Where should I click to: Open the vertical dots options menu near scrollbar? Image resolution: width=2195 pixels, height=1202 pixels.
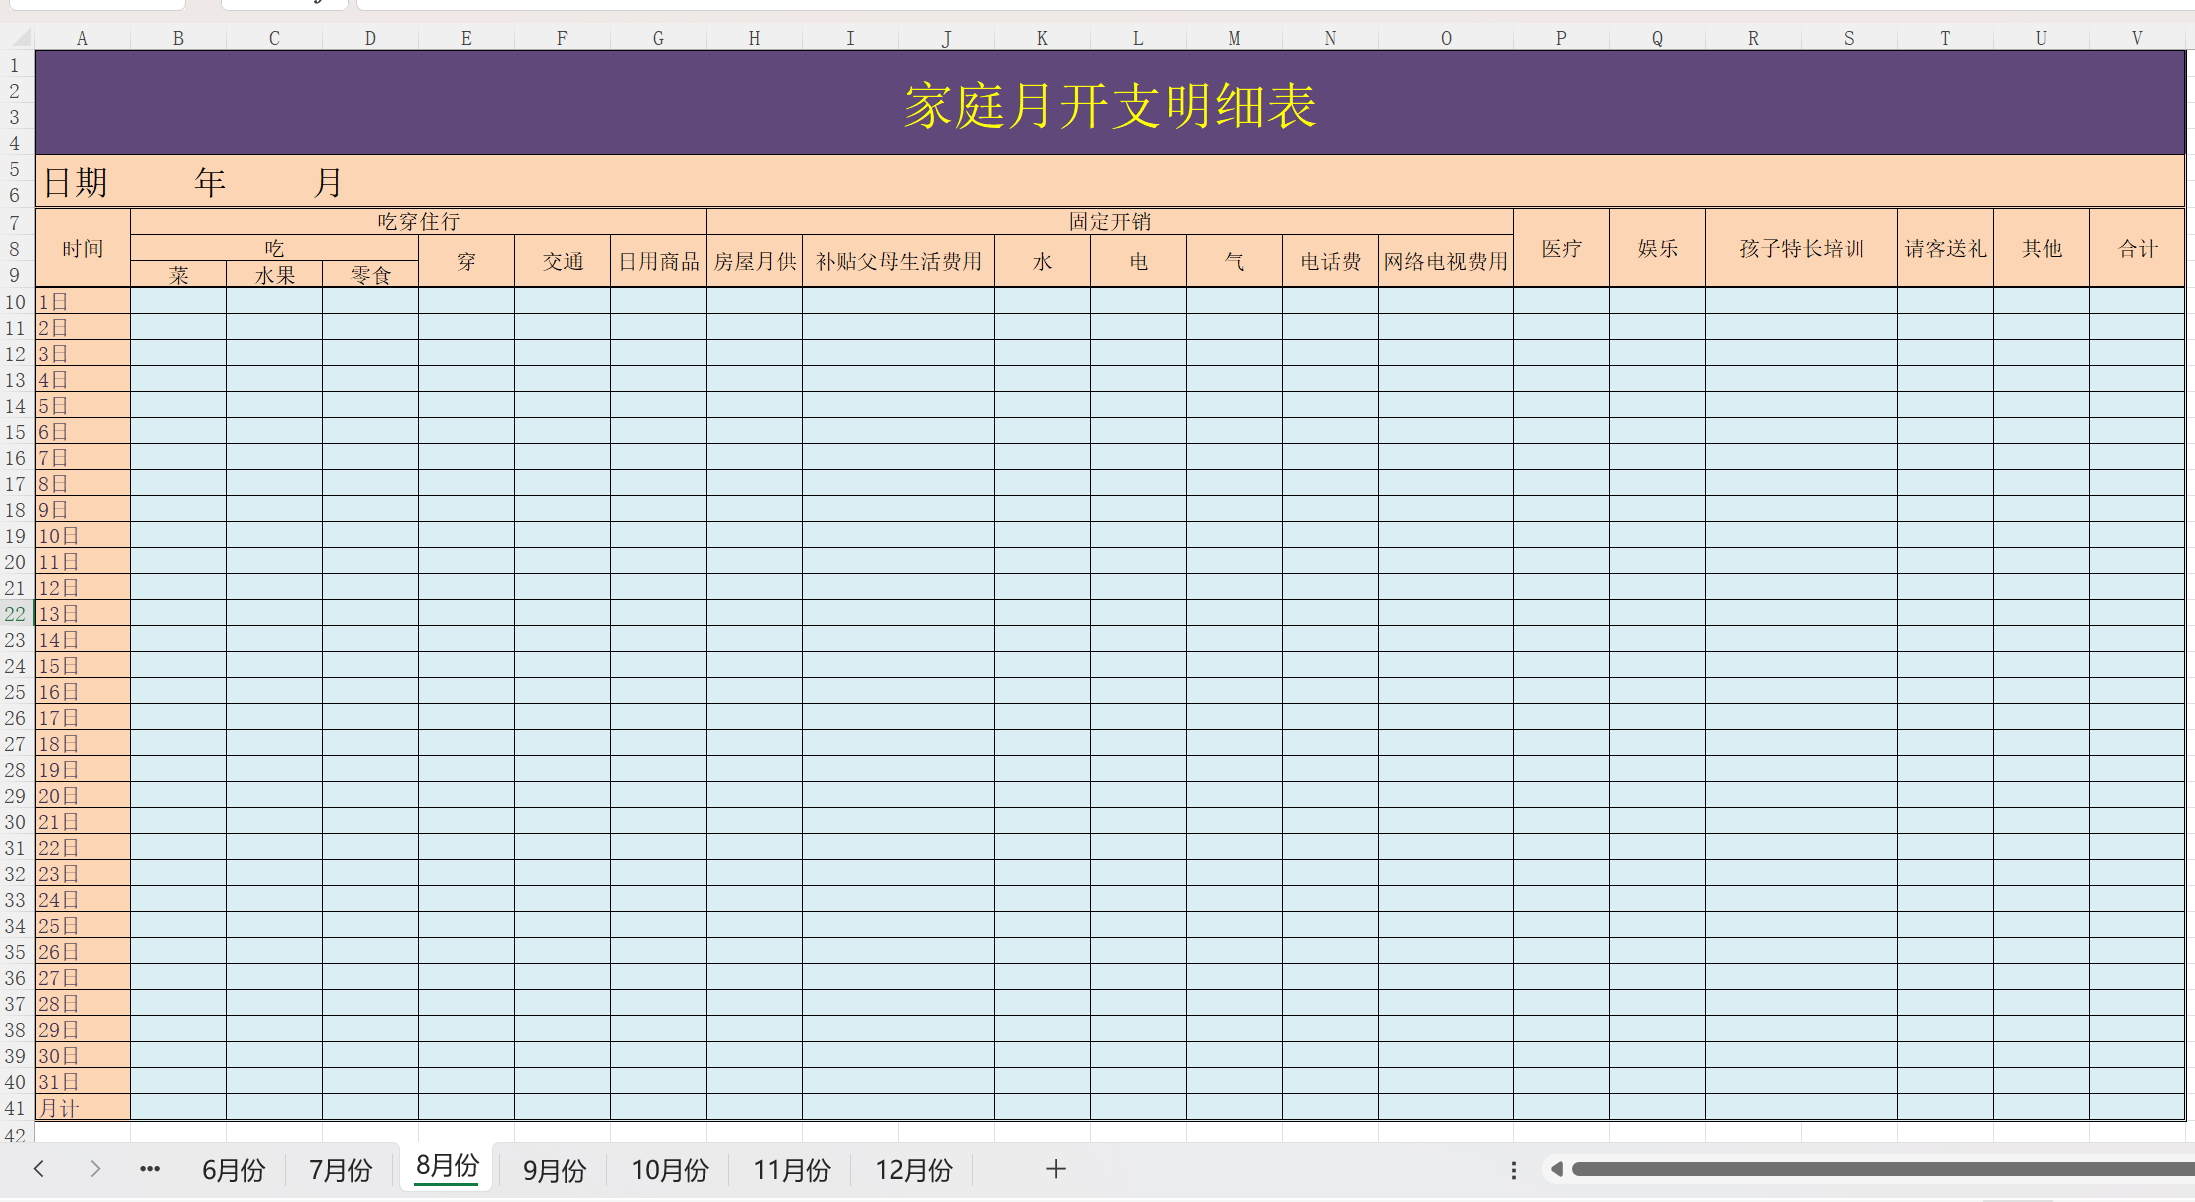point(1513,1168)
